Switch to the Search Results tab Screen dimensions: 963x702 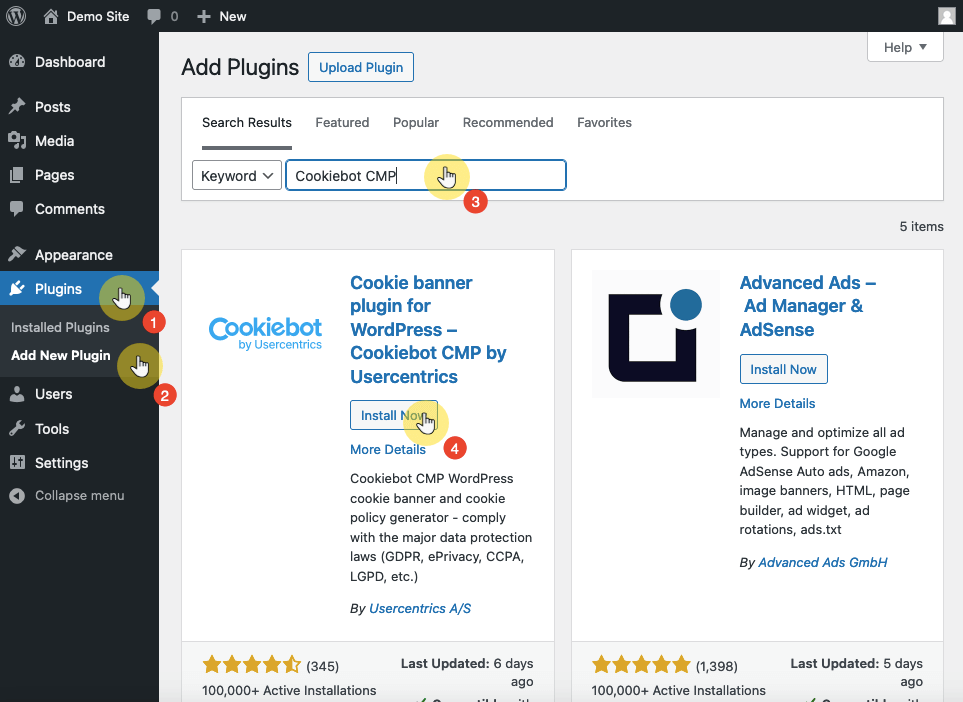click(247, 123)
